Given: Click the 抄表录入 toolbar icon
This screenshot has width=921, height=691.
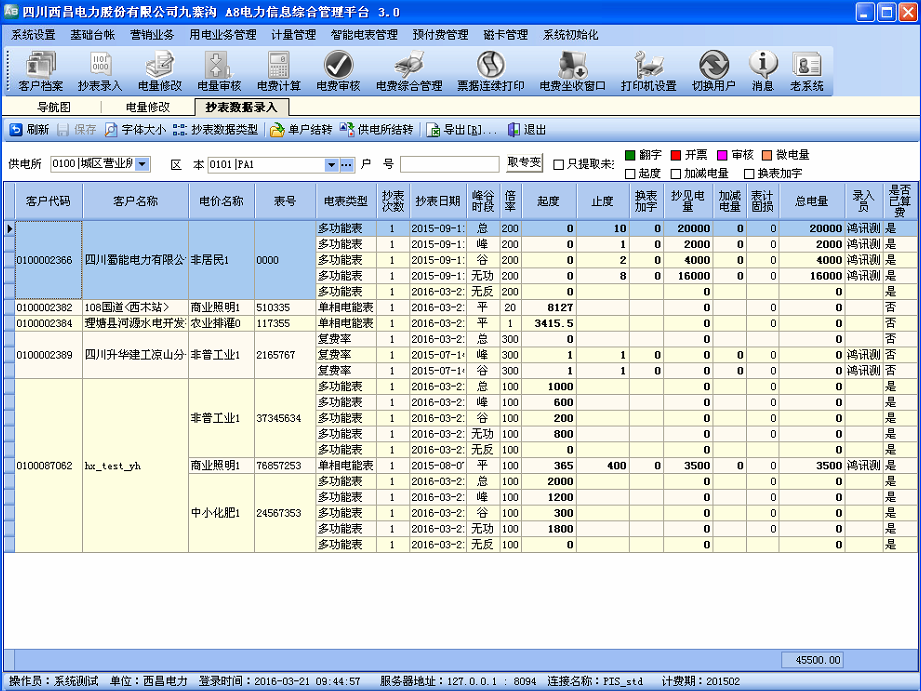Looking at the screenshot, I should 100,70.
